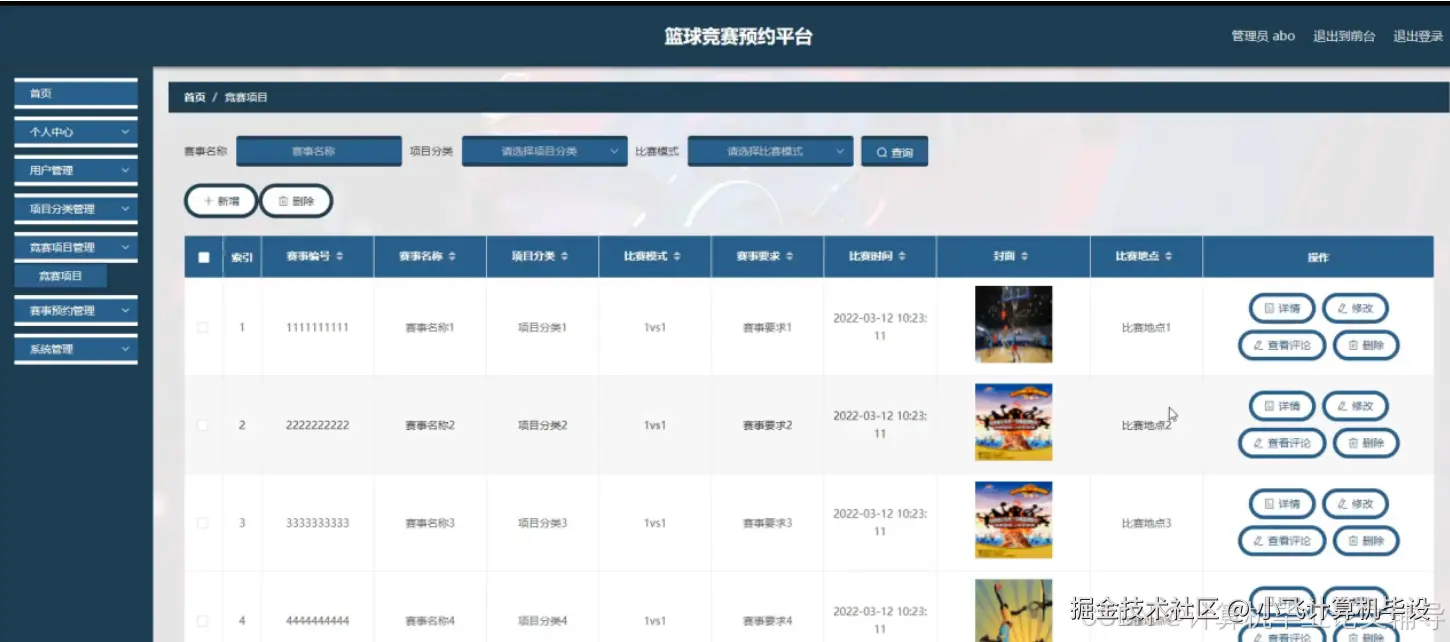Sort by 赛事编号 column sort icon
Image resolution: width=1450 pixels, height=642 pixels.
tap(340, 257)
